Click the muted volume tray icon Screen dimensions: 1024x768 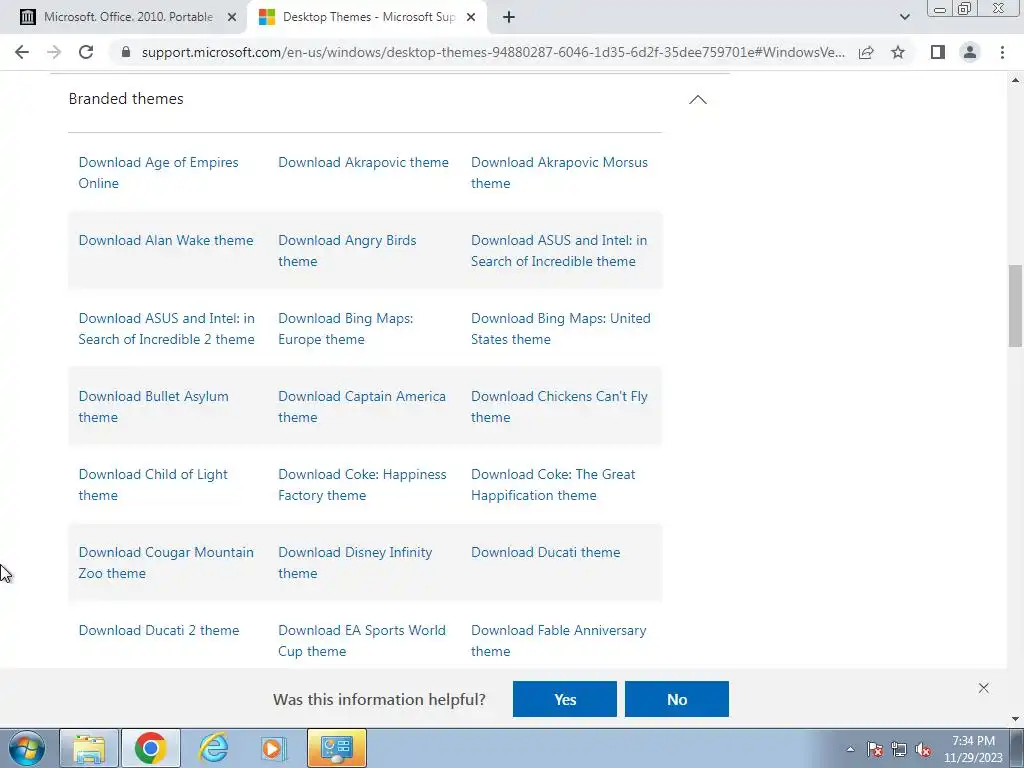923,749
